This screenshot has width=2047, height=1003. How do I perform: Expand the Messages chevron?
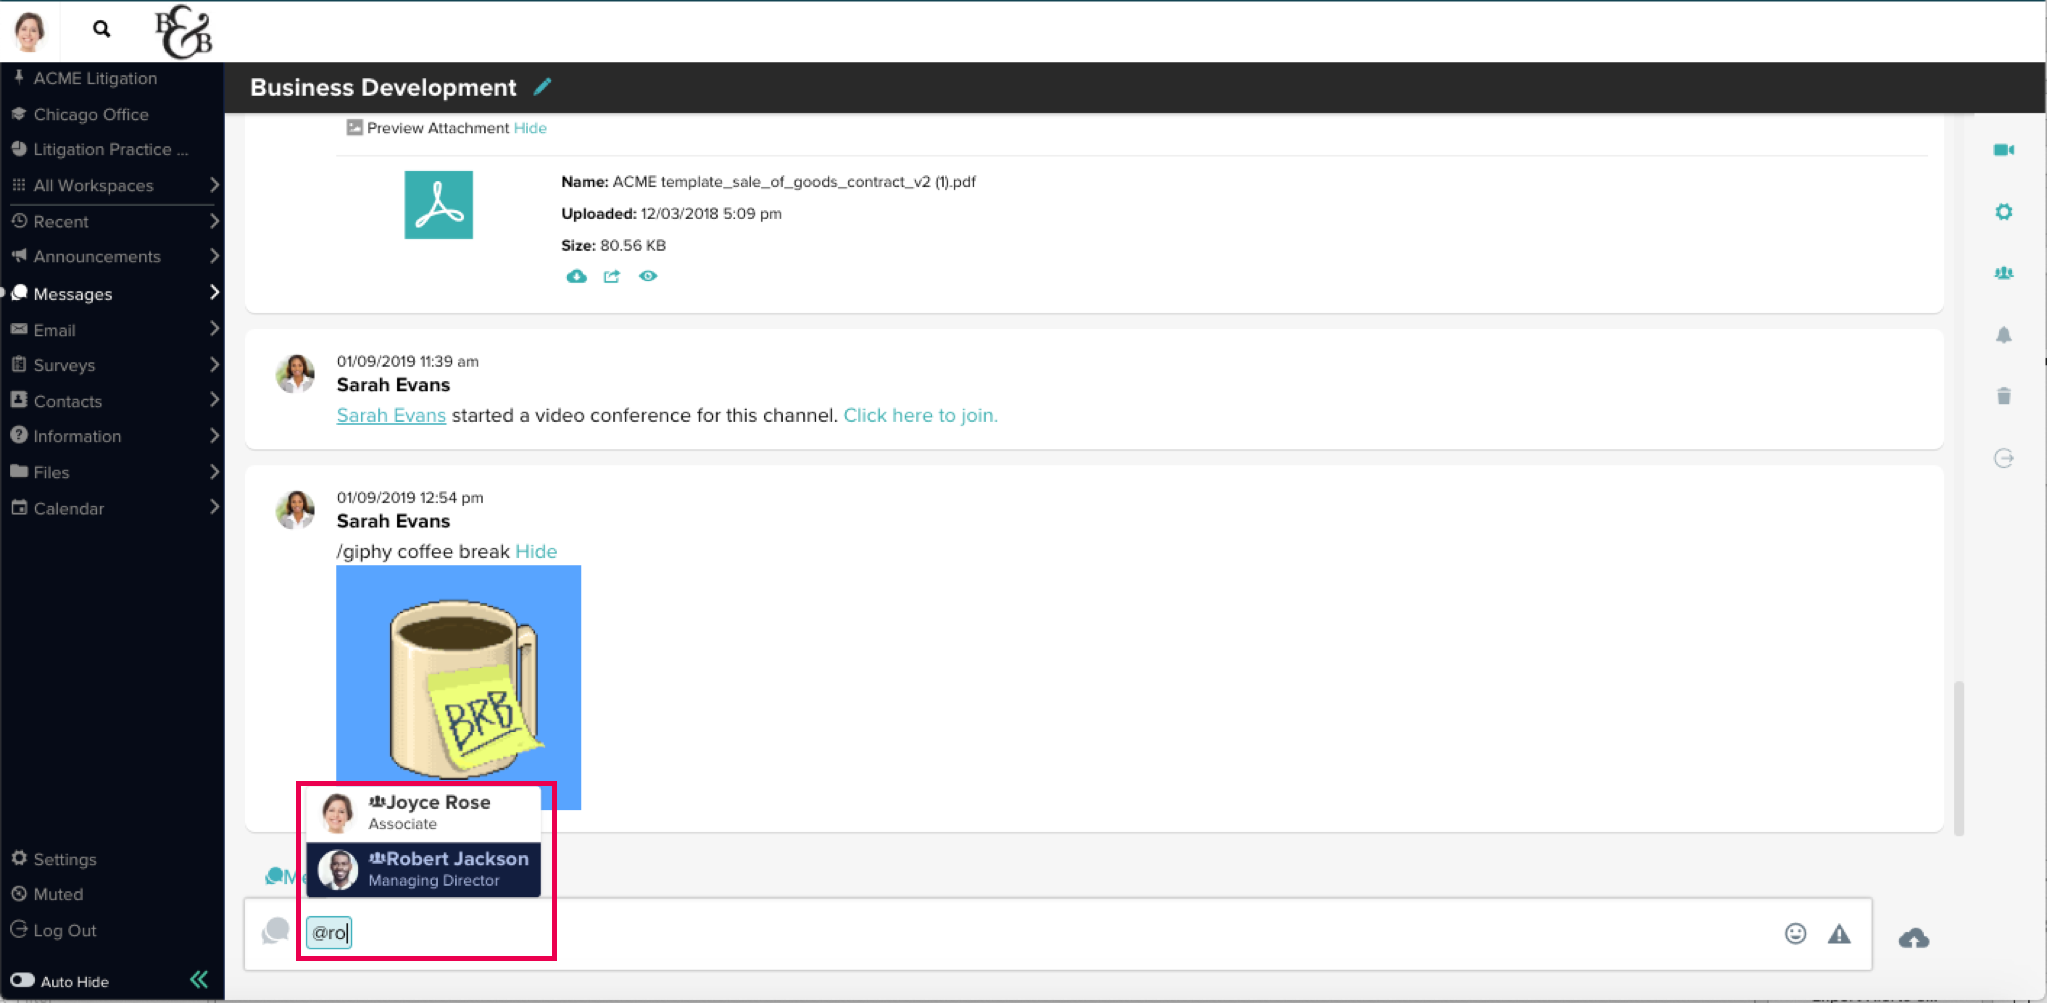point(214,292)
